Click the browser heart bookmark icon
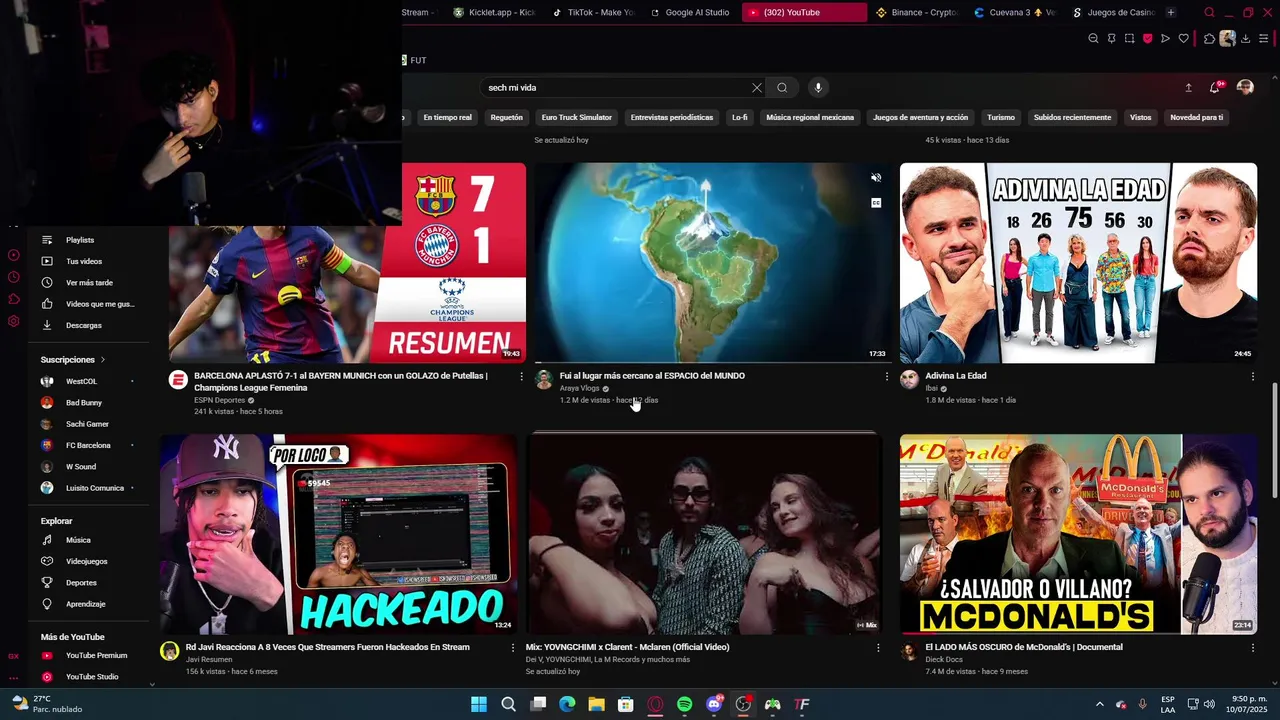Image resolution: width=1280 pixels, height=720 pixels. tap(1183, 39)
